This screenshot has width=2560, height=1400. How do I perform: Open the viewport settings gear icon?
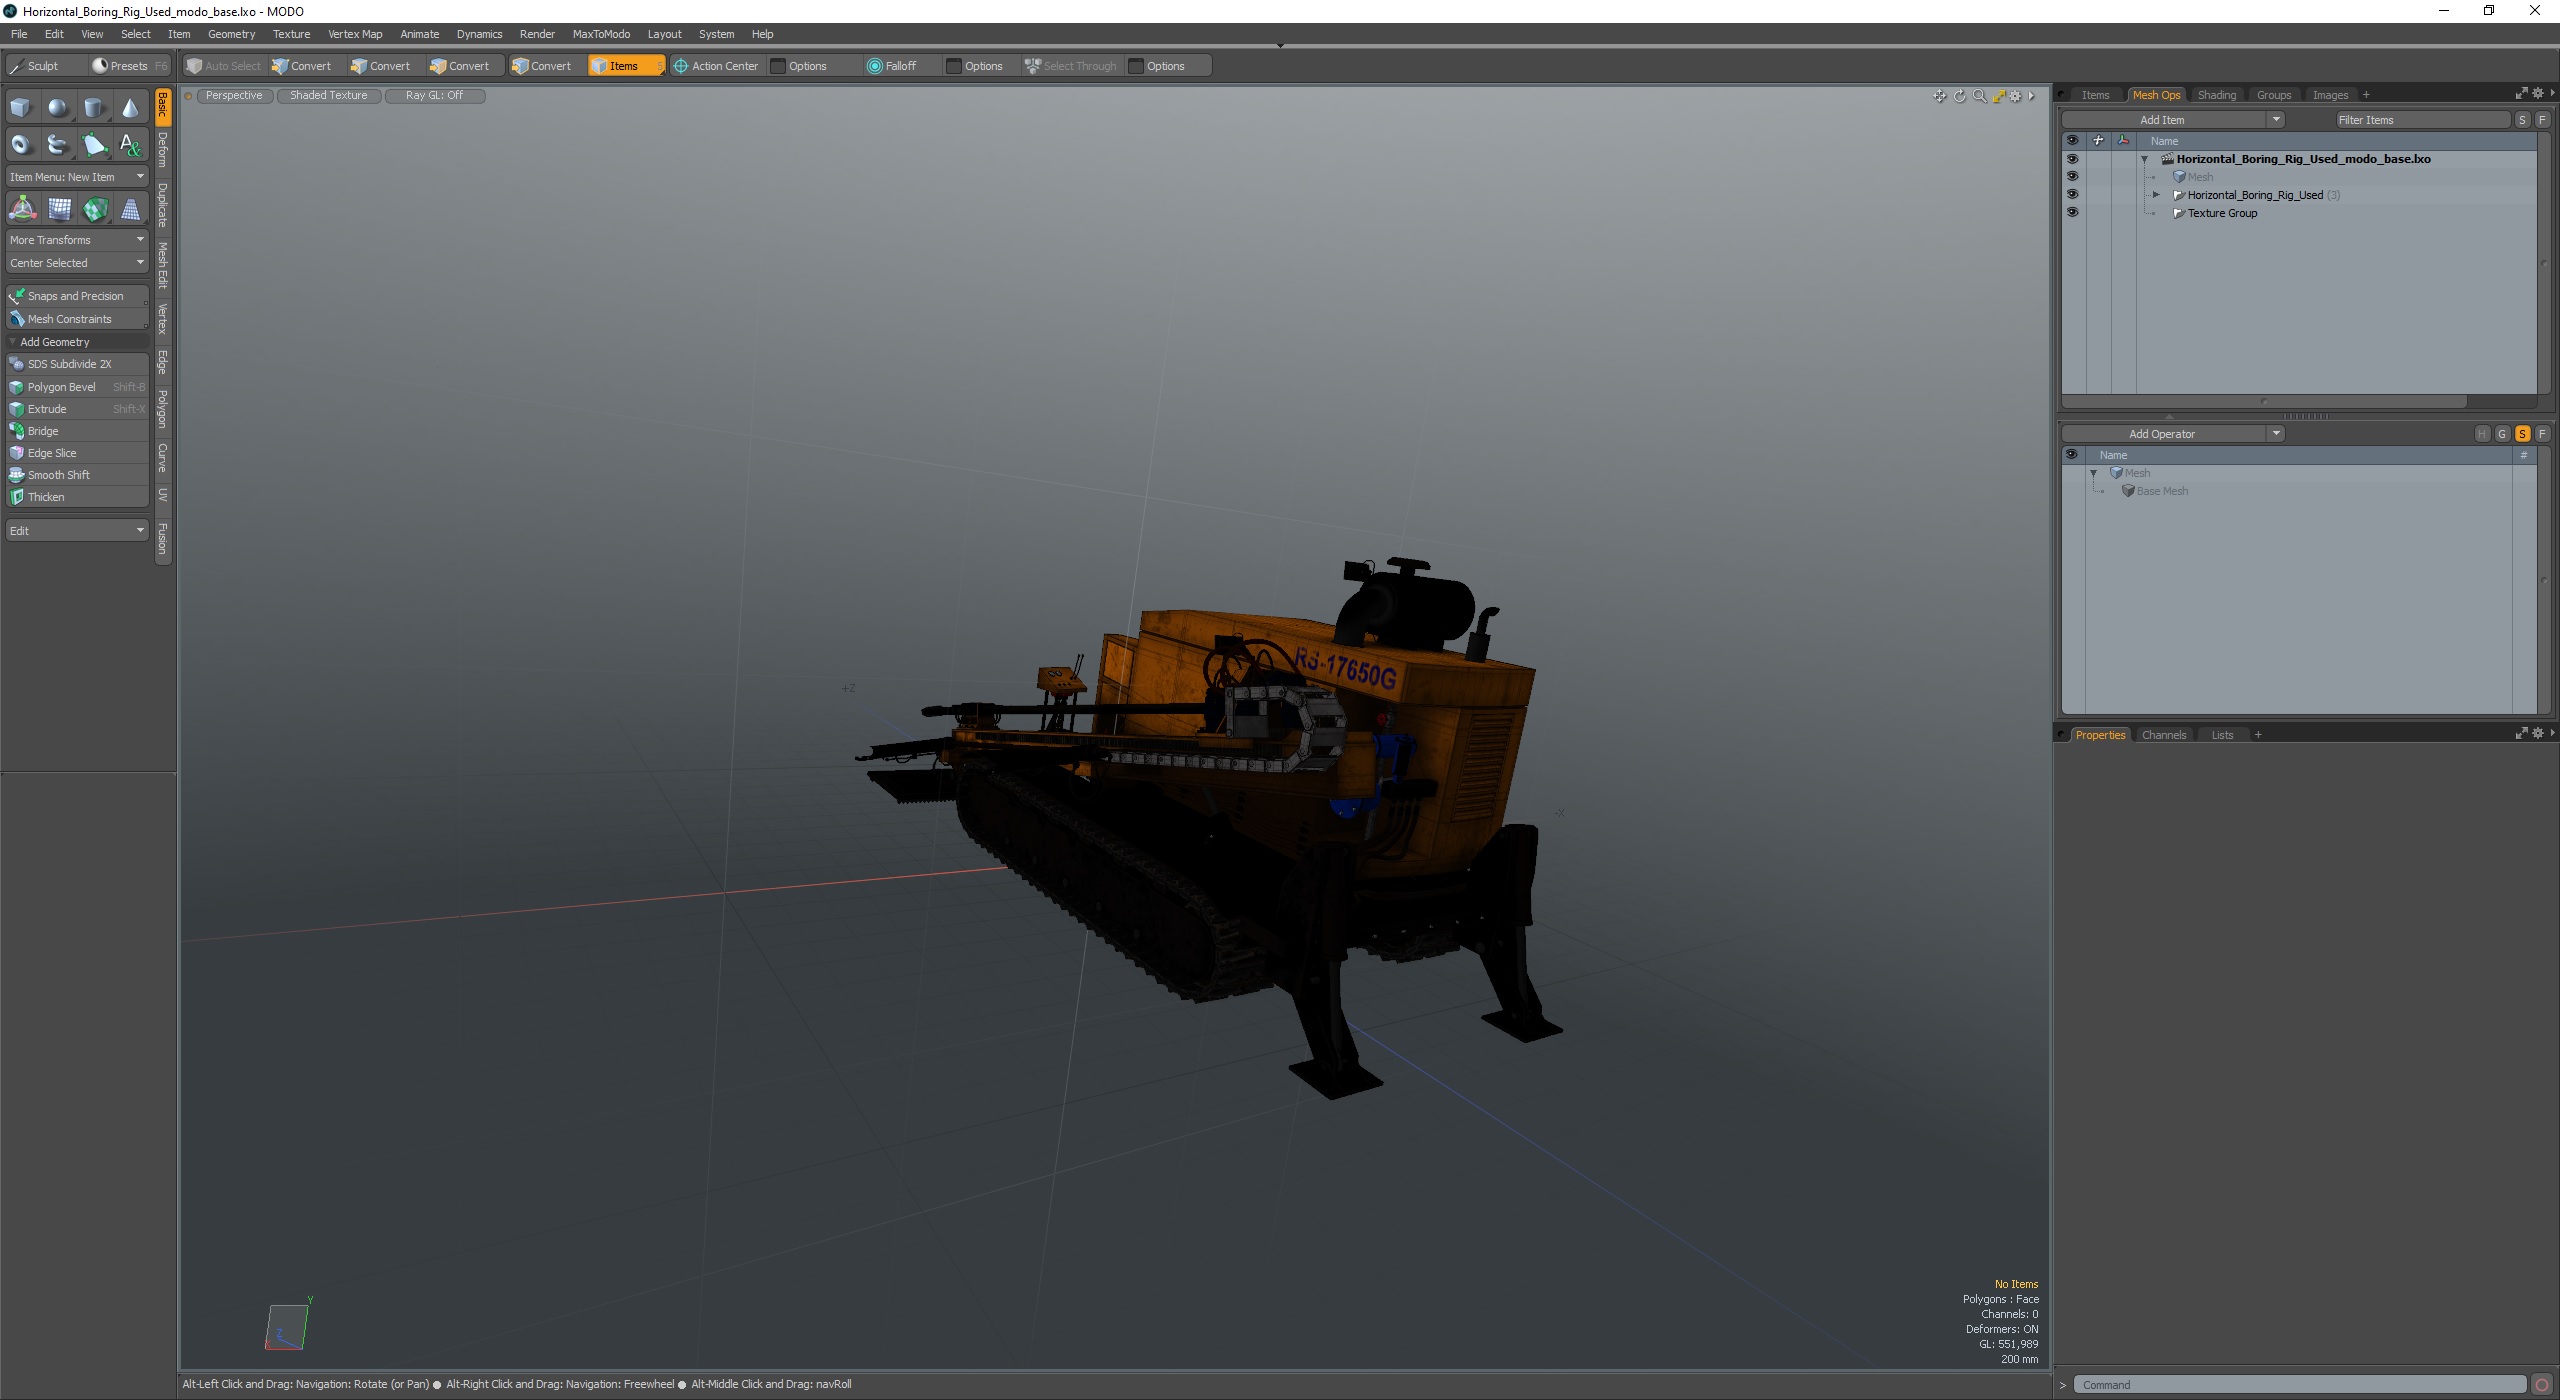(x=2015, y=96)
